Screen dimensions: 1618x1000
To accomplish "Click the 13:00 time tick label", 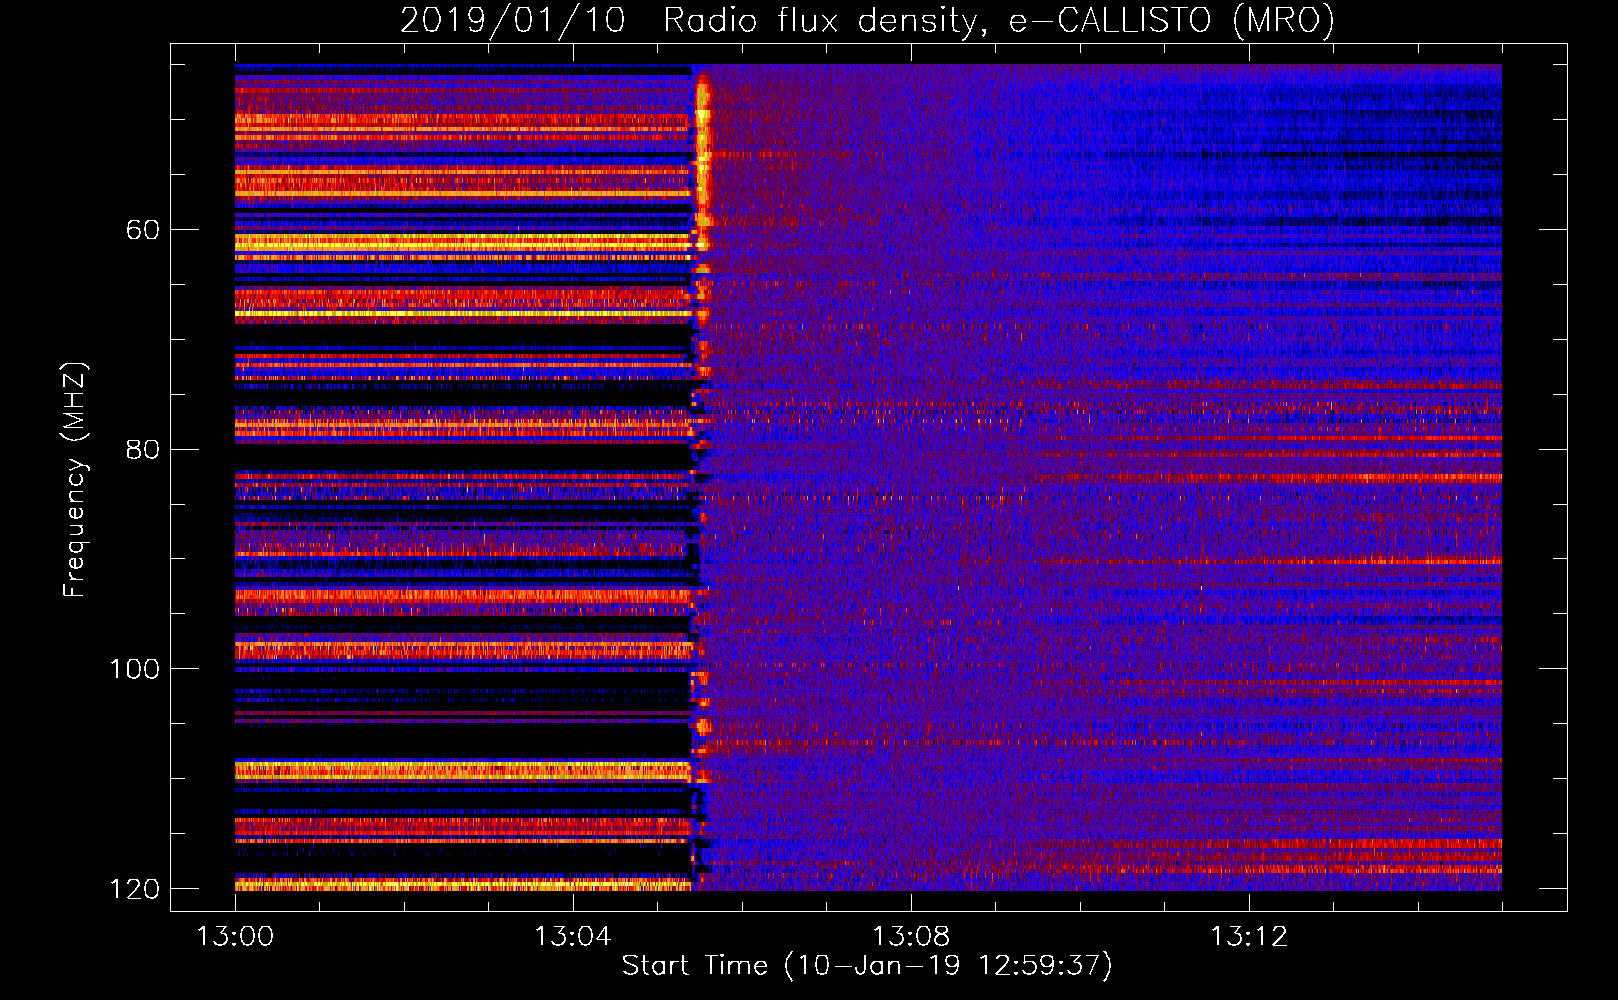I will (x=235, y=937).
